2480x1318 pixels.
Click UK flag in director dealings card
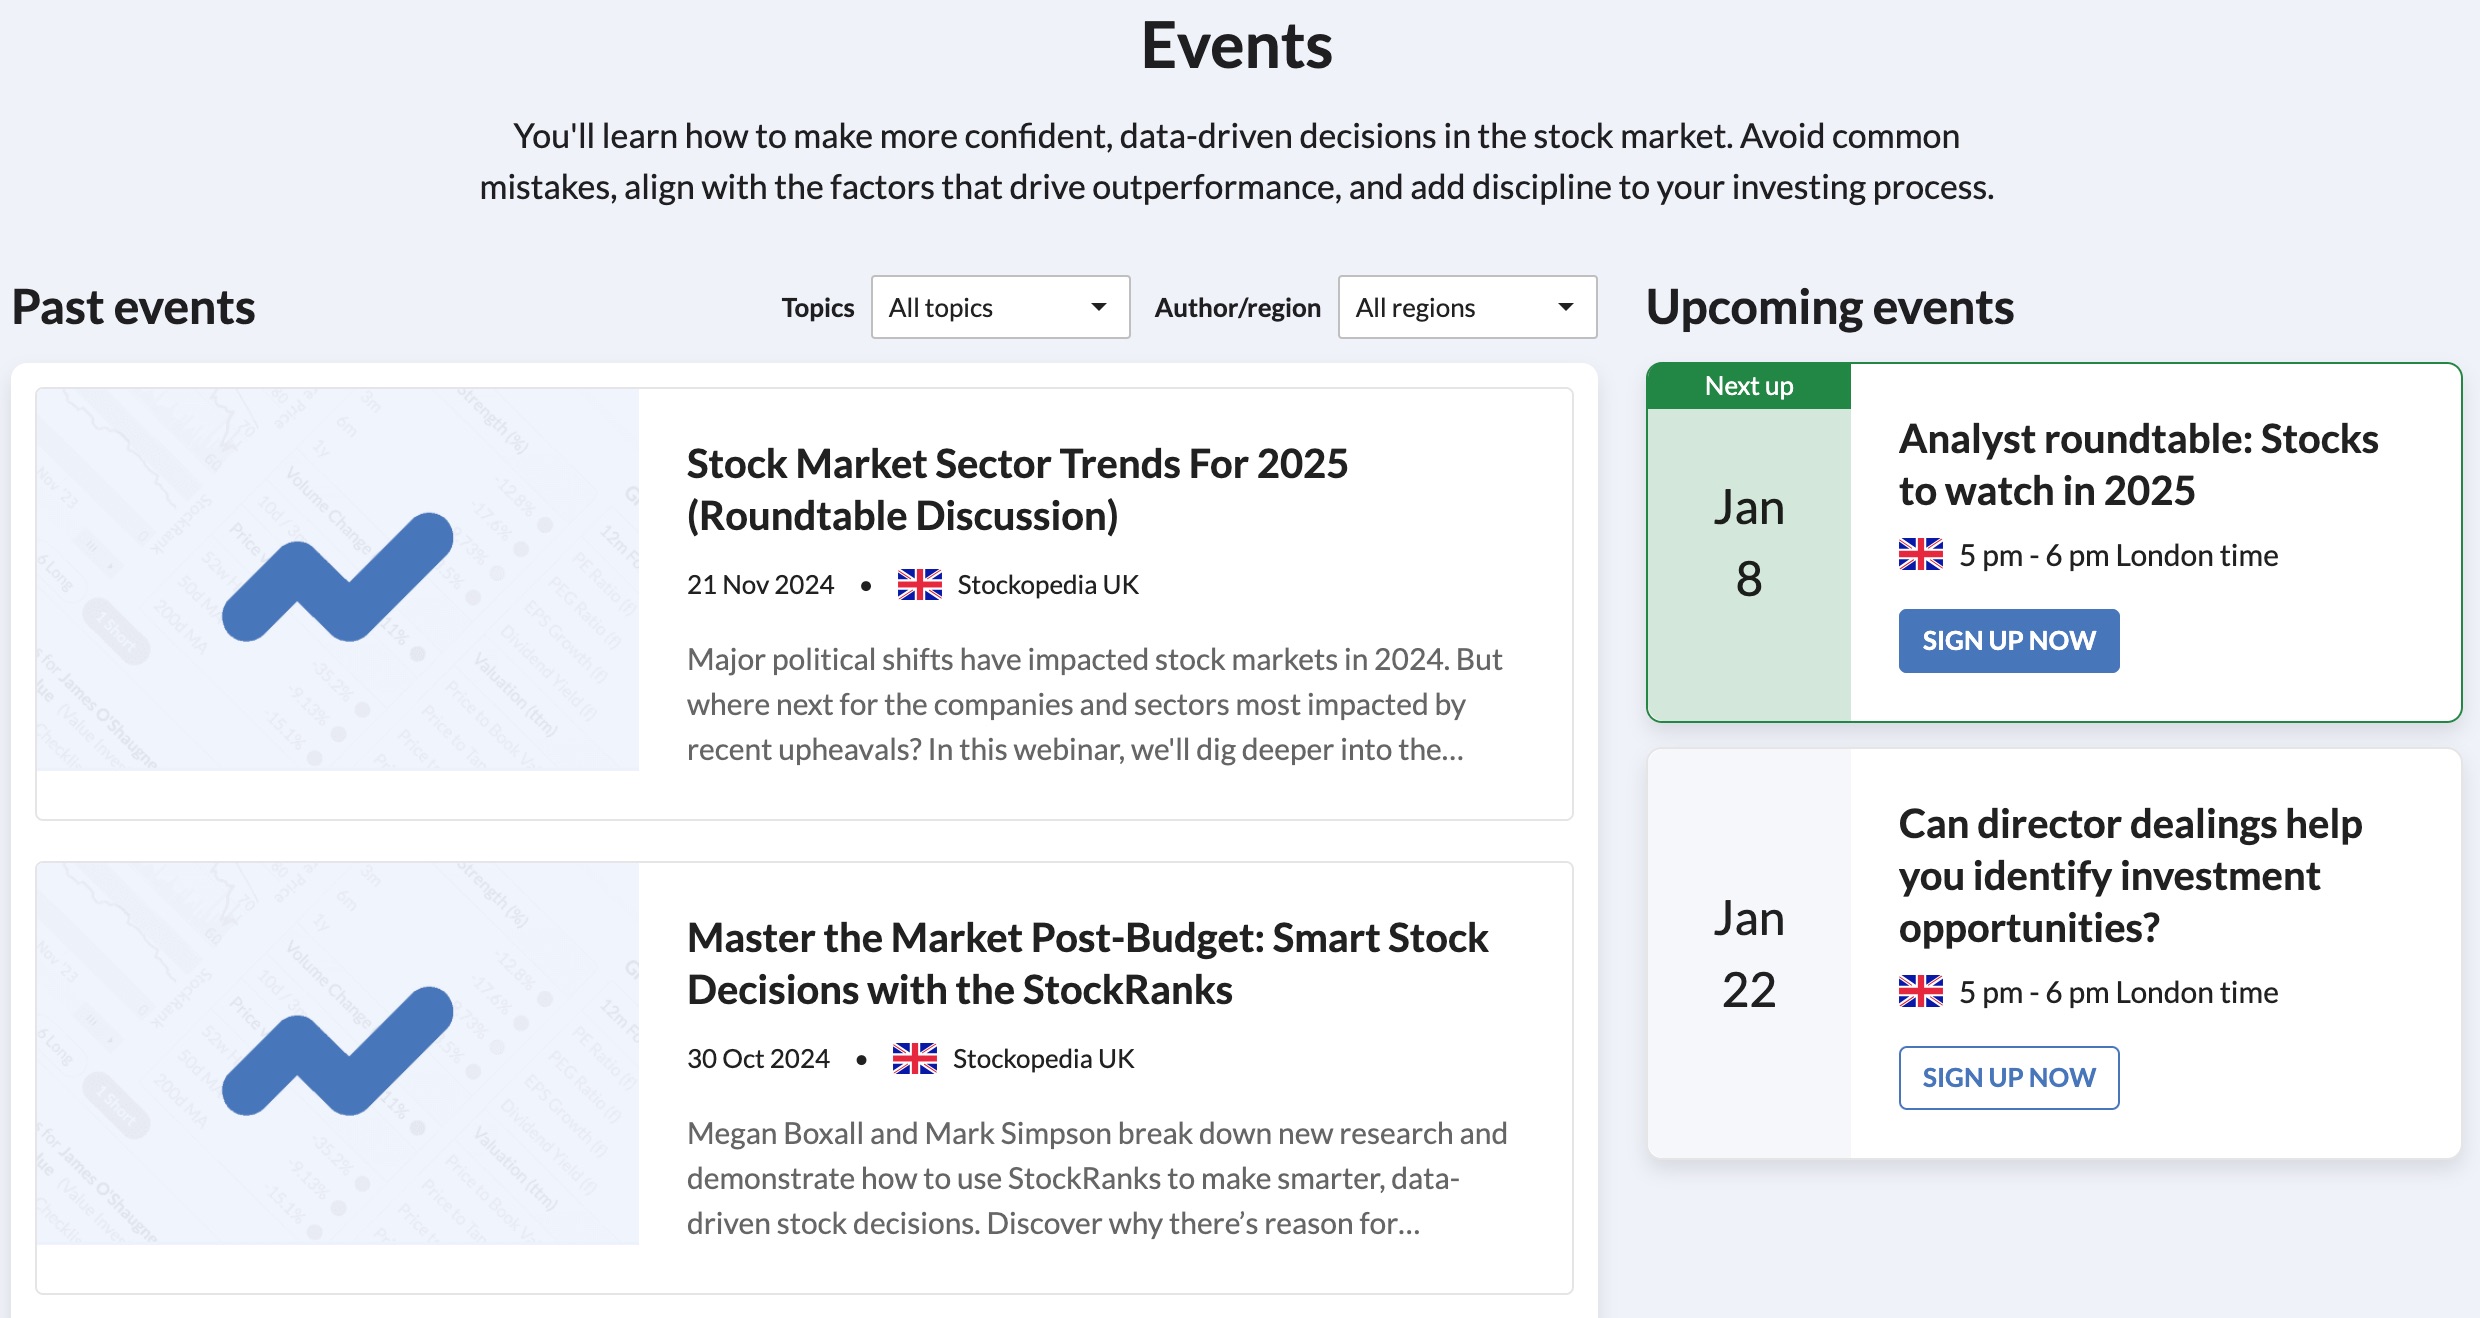(x=1920, y=991)
